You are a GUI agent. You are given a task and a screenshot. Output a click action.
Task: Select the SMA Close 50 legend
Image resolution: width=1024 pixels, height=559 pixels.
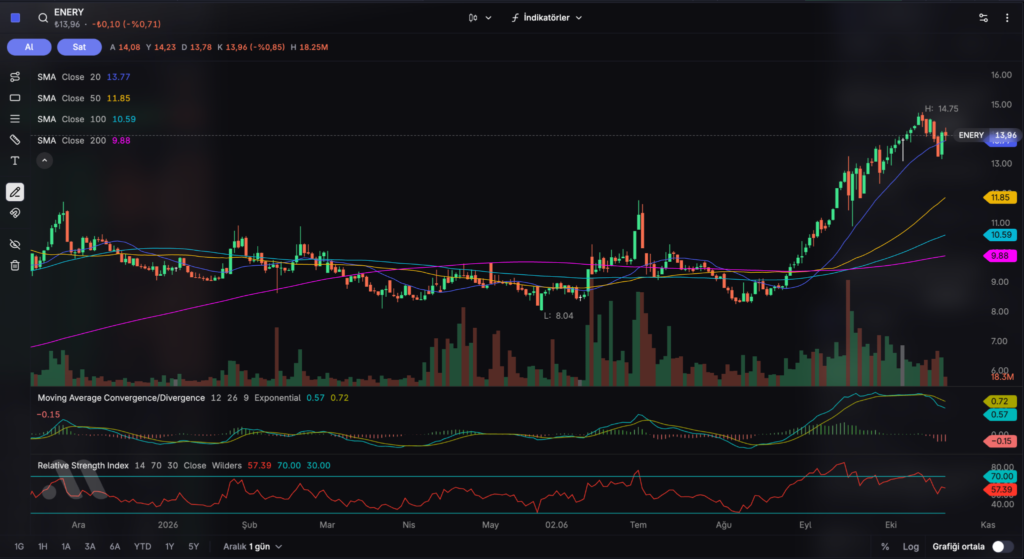click(x=84, y=98)
